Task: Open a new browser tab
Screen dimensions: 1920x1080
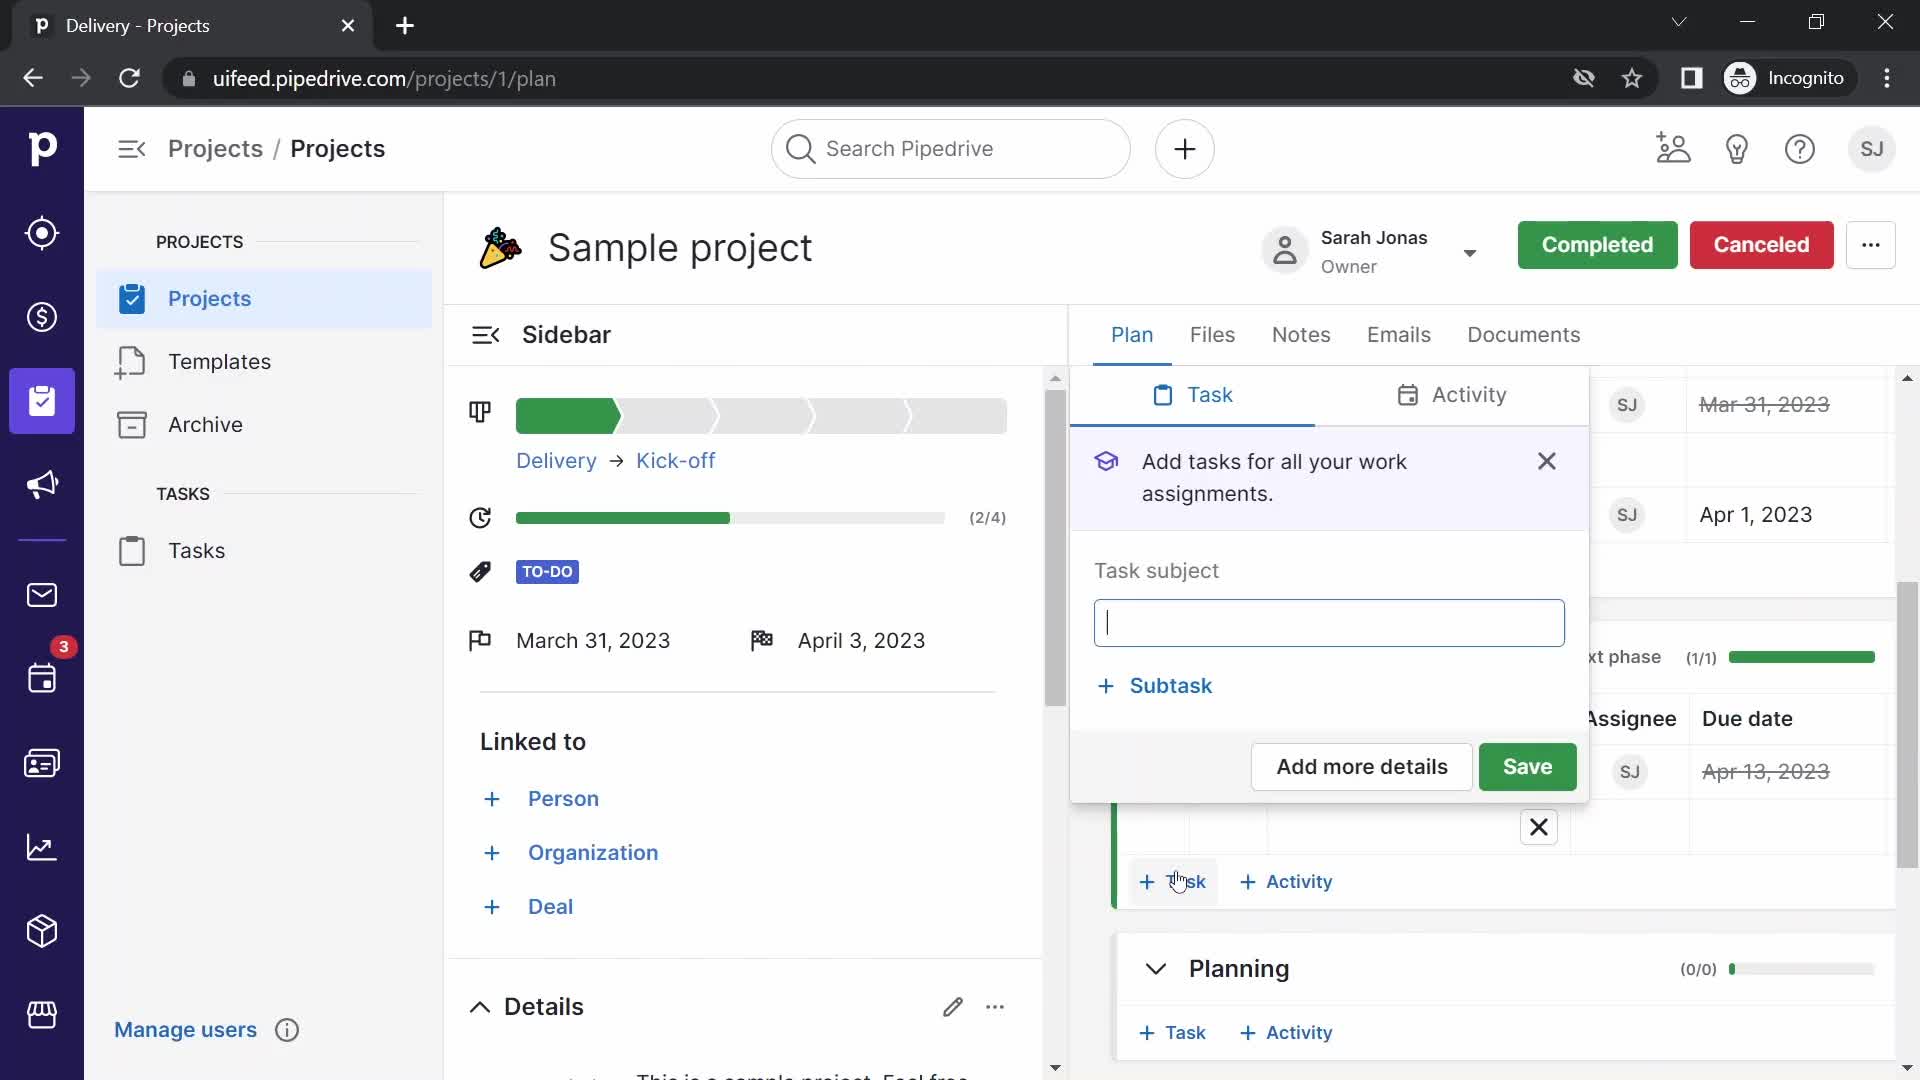Action: [x=404, y=26]
